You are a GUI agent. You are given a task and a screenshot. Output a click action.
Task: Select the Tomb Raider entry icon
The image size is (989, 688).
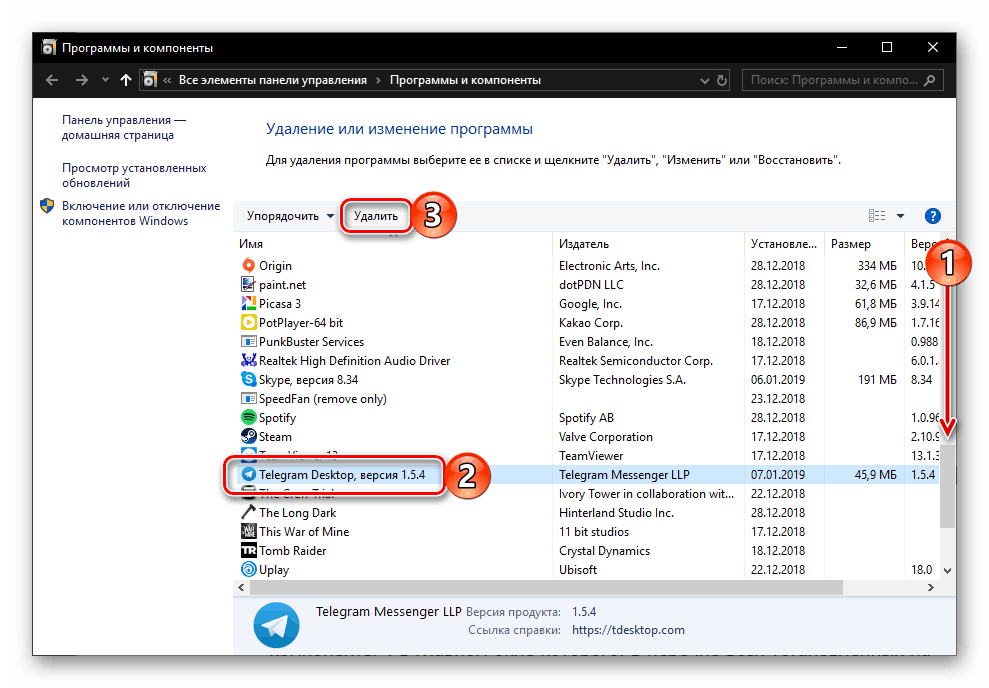click(x=247, y=551)
